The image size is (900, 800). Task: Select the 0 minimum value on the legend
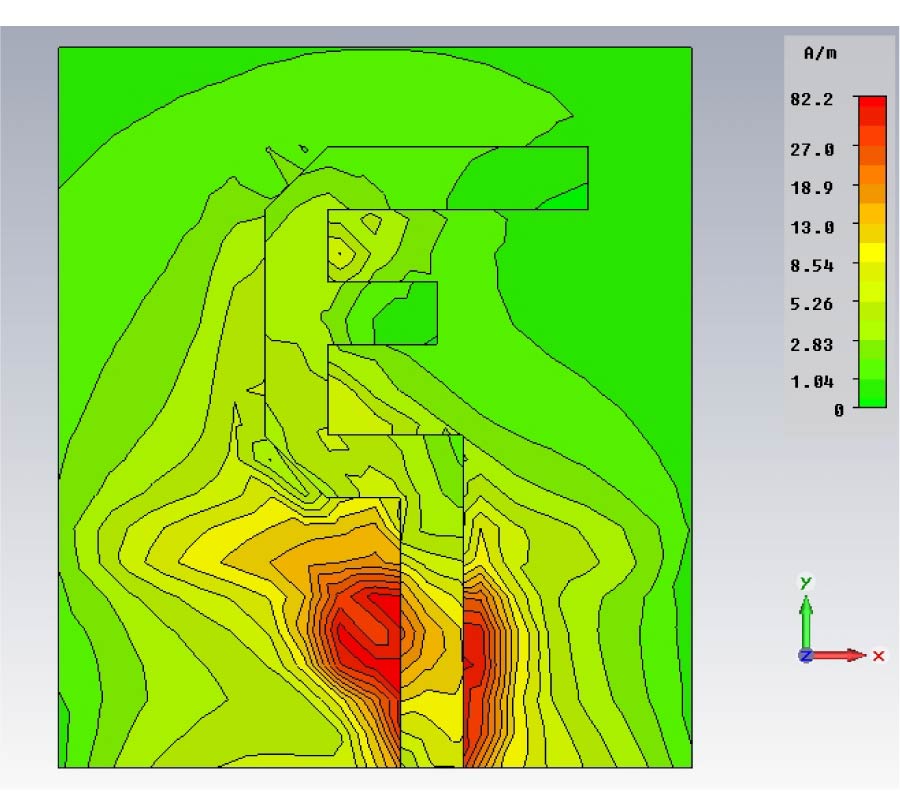[x=839, y=409]
